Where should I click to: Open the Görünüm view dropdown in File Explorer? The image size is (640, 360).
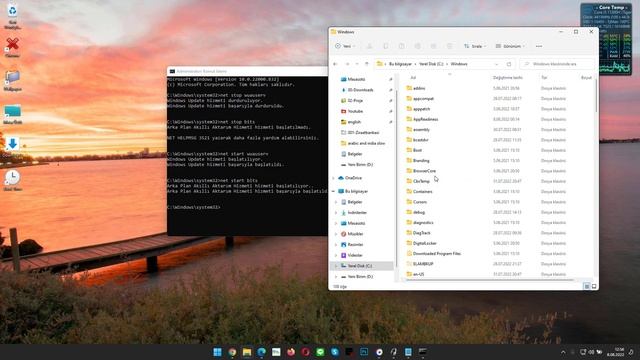point(510,46)
